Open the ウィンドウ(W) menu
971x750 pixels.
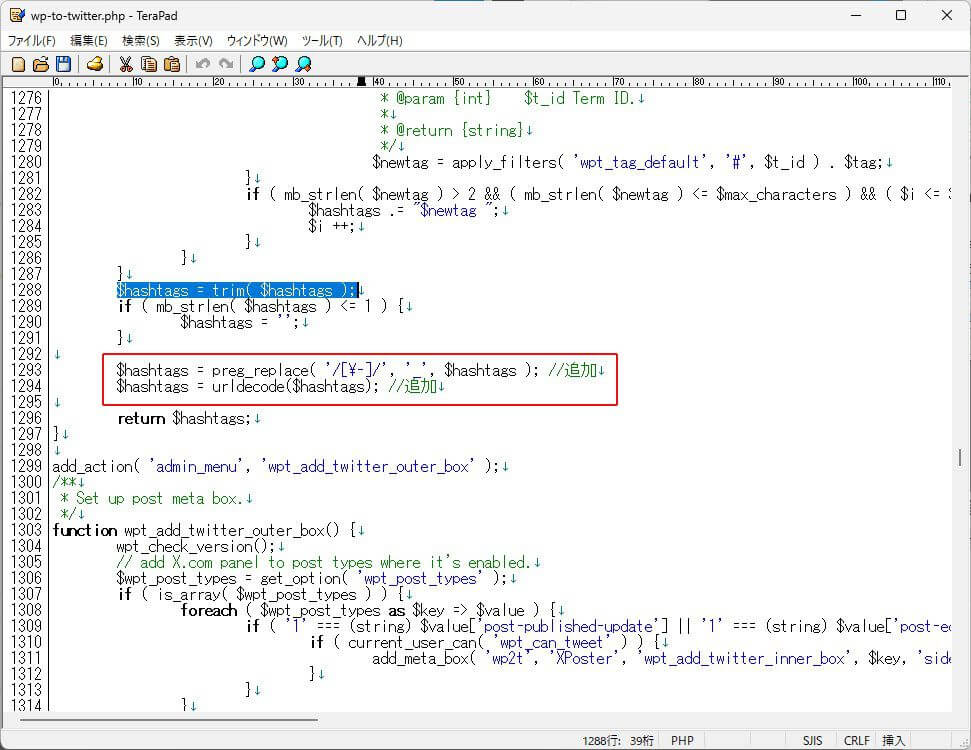(257, 41)
